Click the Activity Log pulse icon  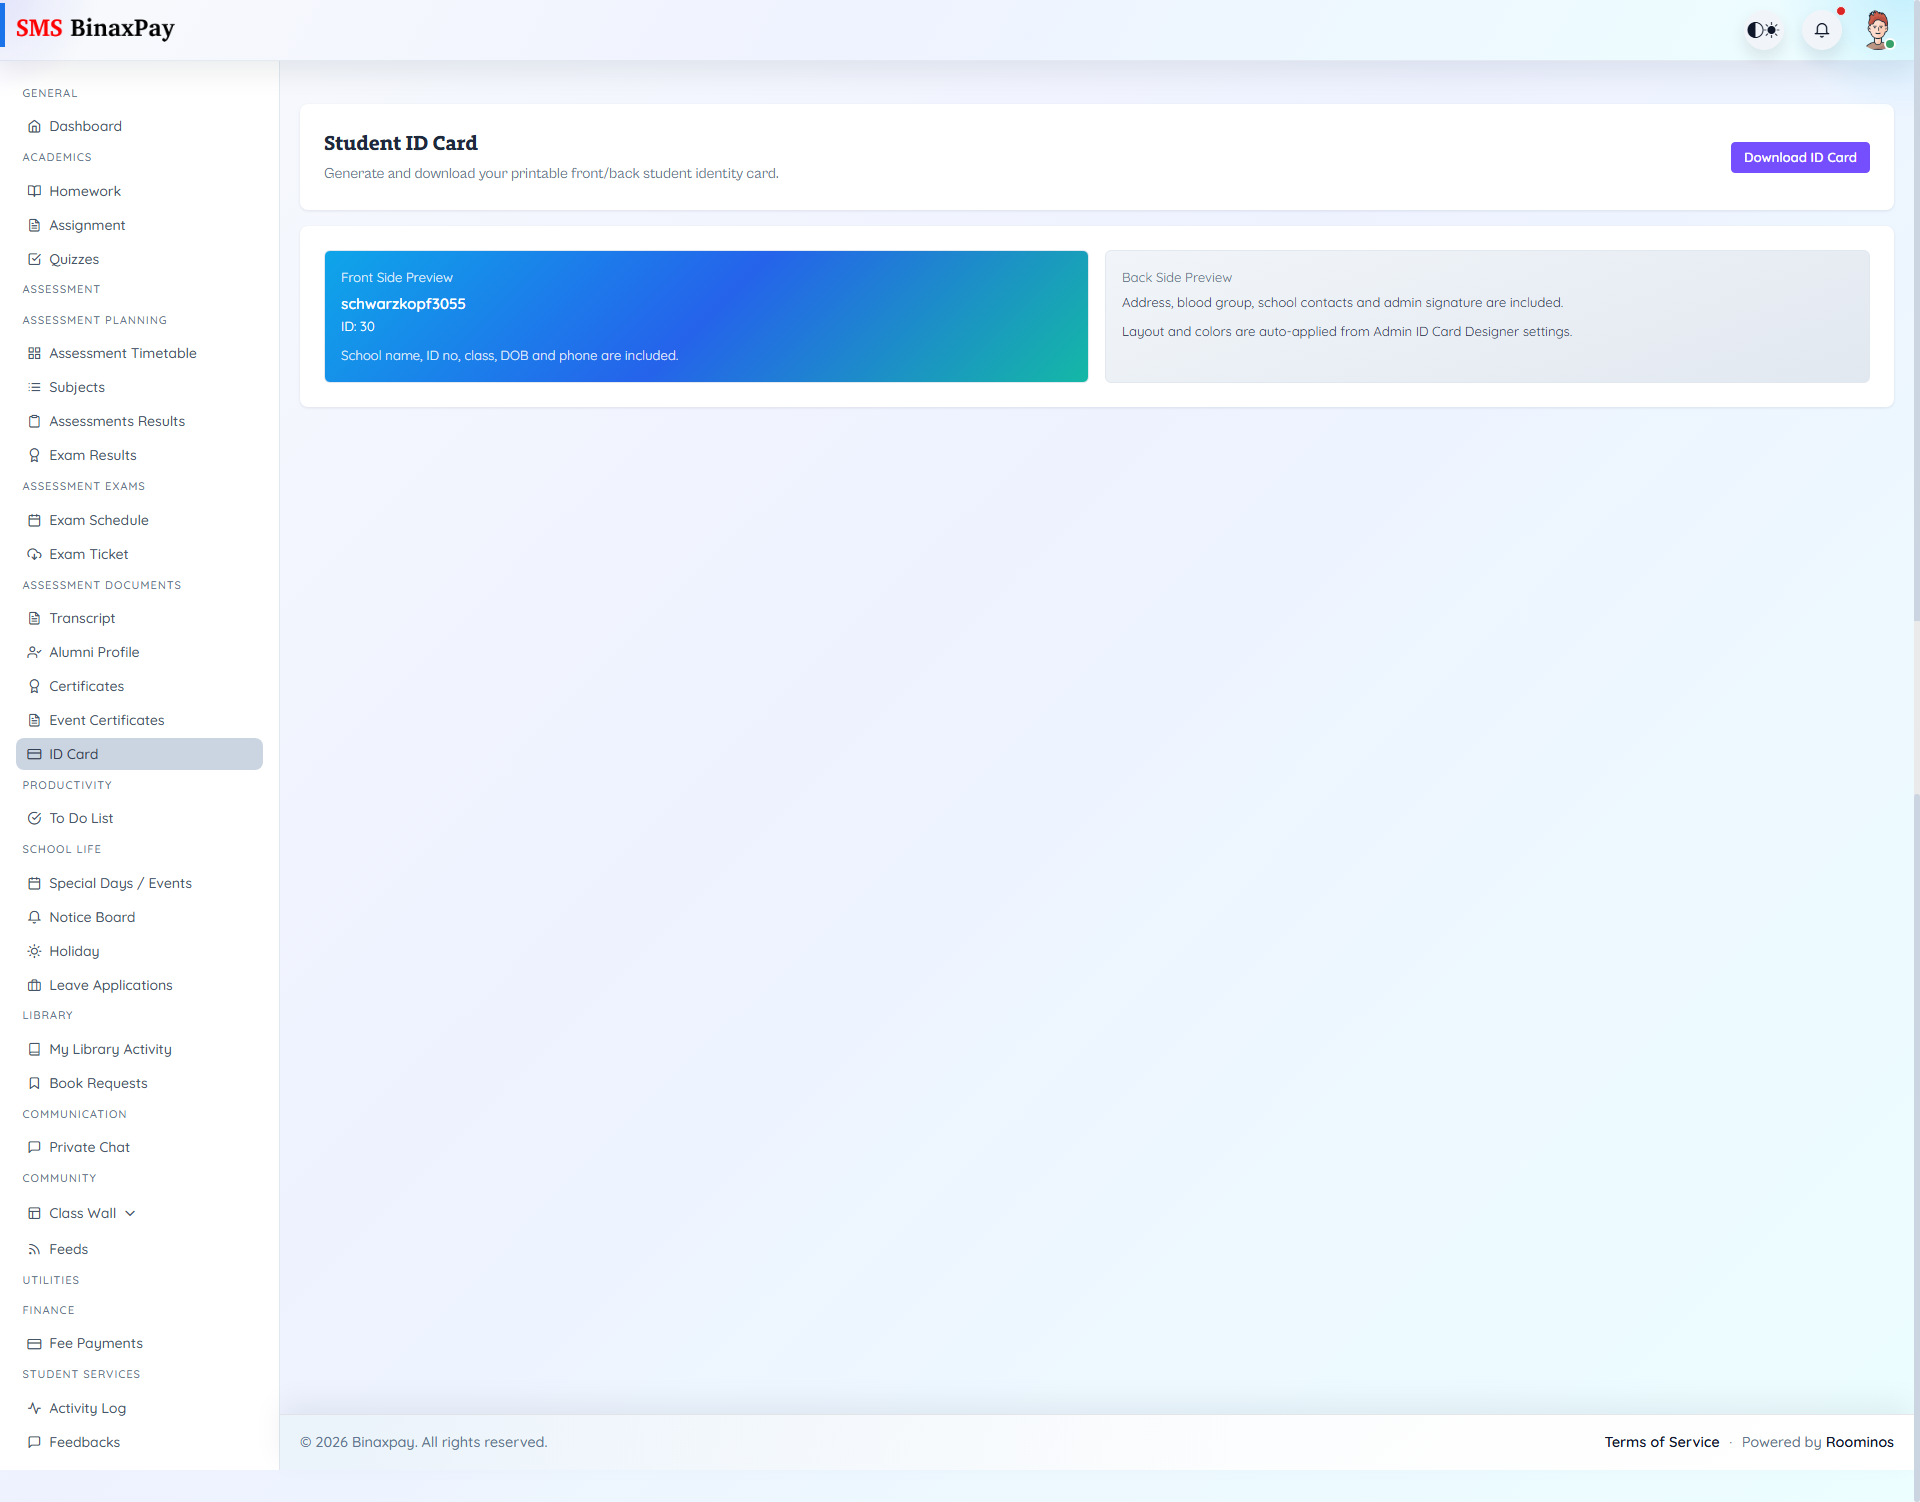pos(34,1408)
